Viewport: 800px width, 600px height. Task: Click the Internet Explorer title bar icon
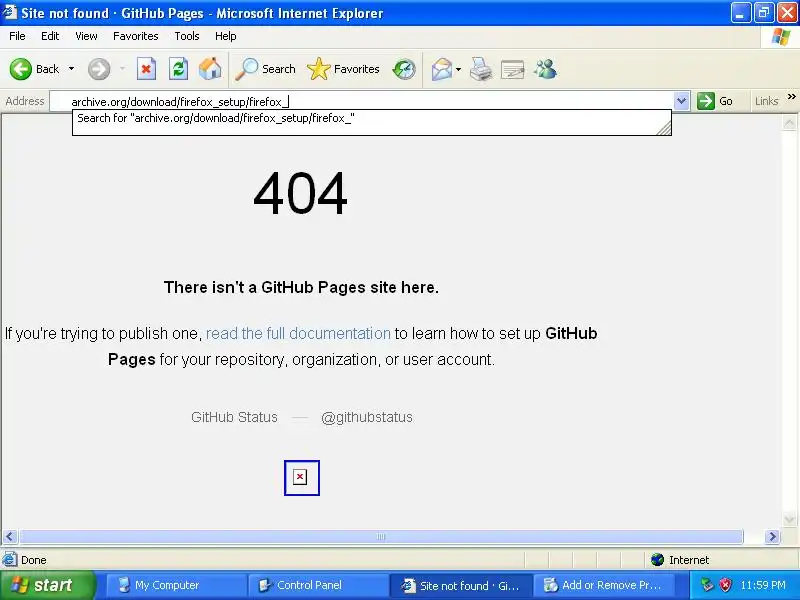tap(10, 12)
